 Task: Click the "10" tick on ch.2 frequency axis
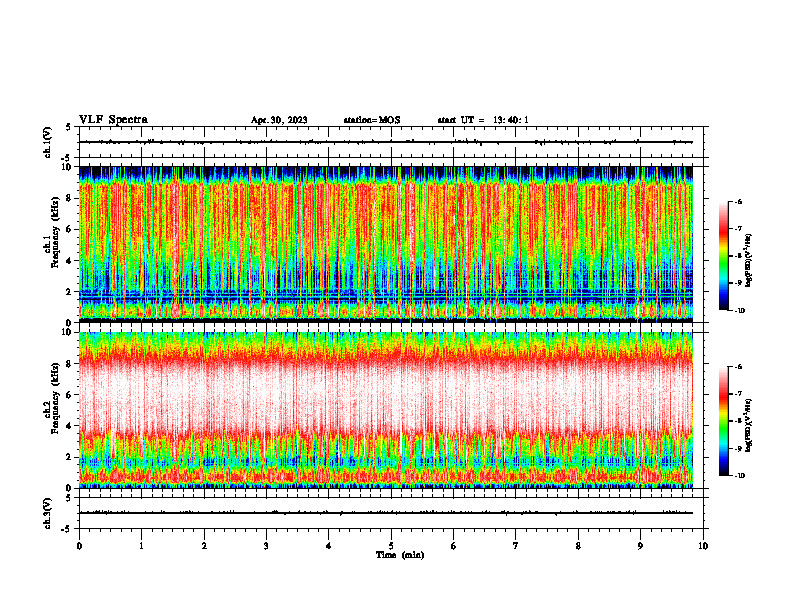click(x=68, y=332)
